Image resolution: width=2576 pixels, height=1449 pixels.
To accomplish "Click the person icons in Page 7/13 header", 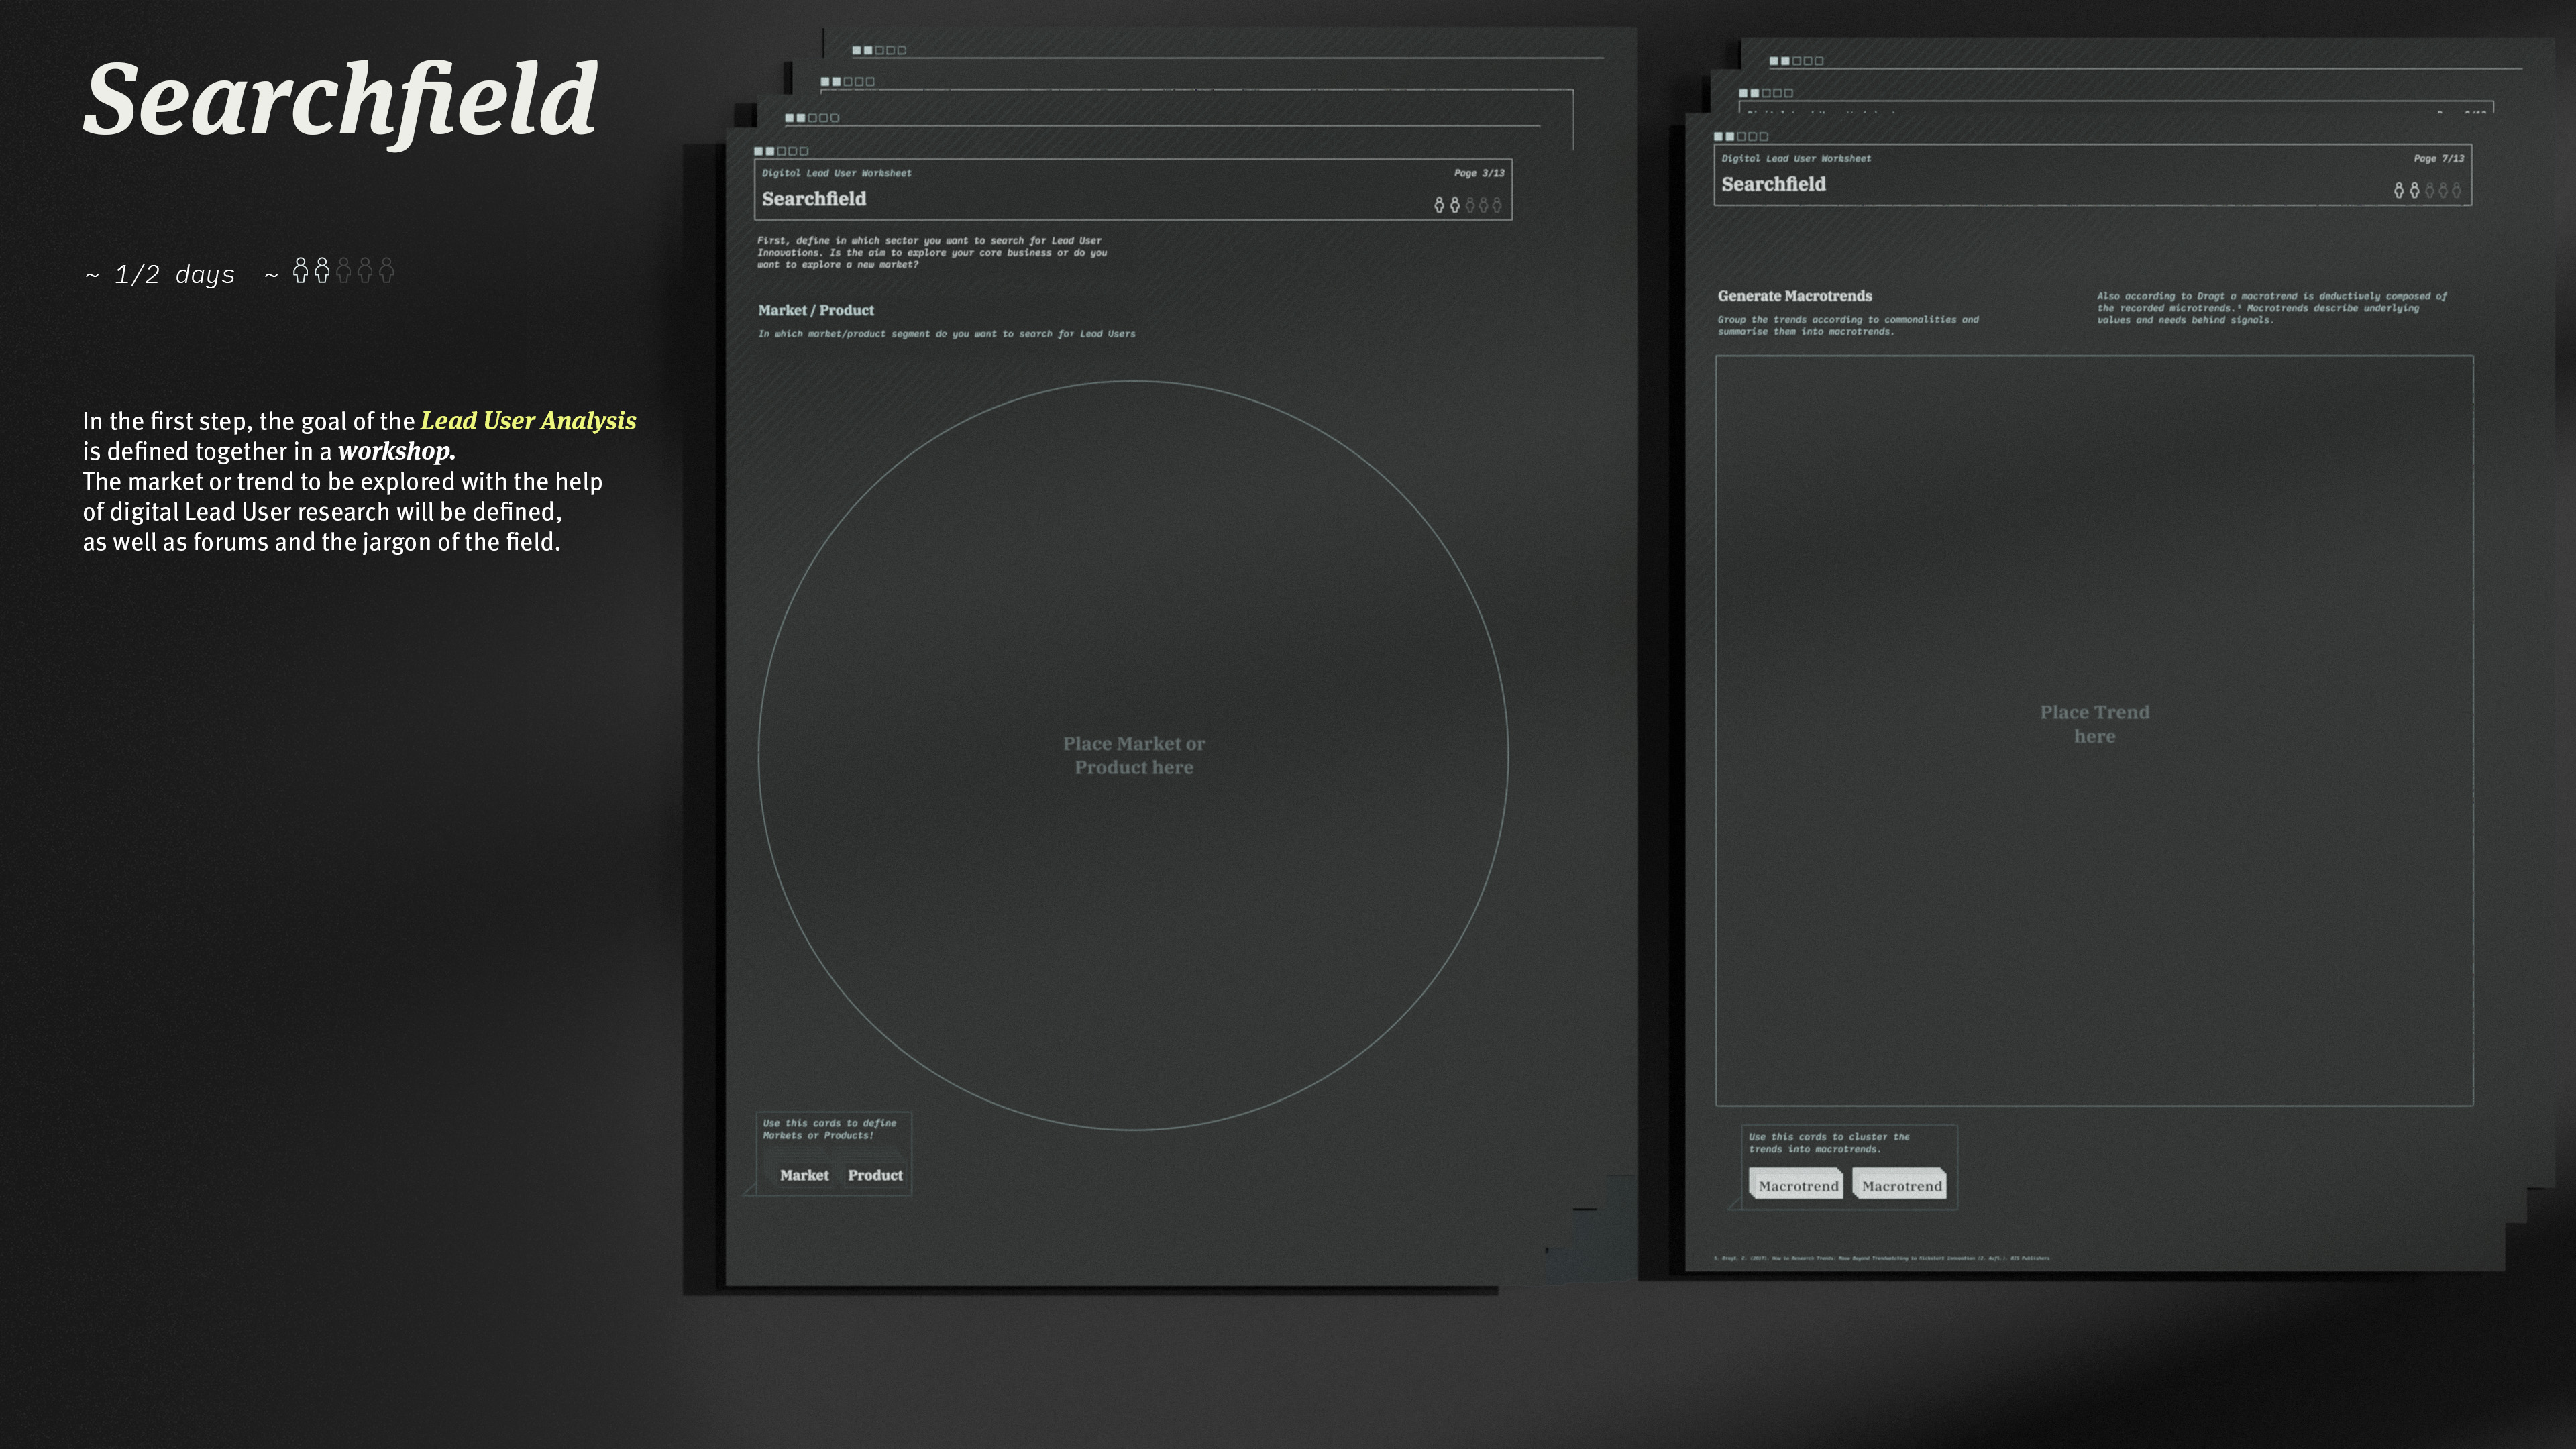I will (x=2427, y=190).
